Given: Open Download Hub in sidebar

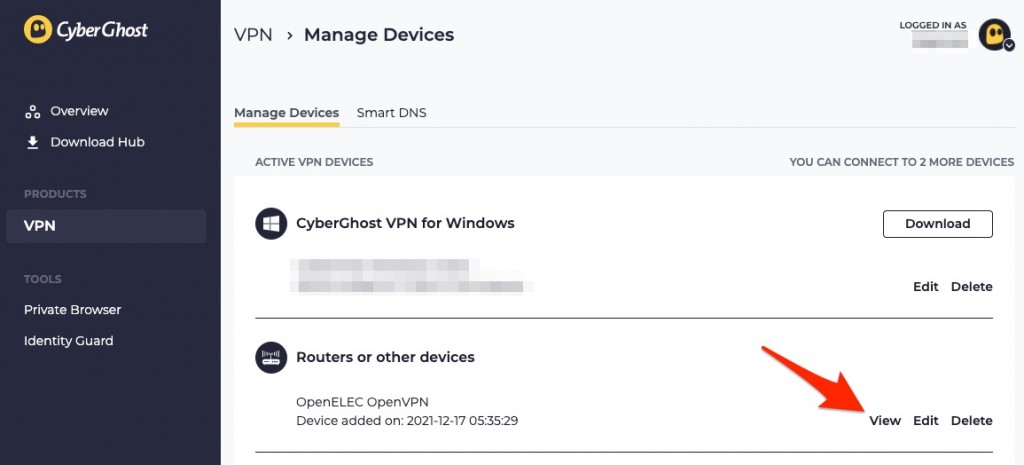Looking at the screenshot, I should tap(97, 142).
